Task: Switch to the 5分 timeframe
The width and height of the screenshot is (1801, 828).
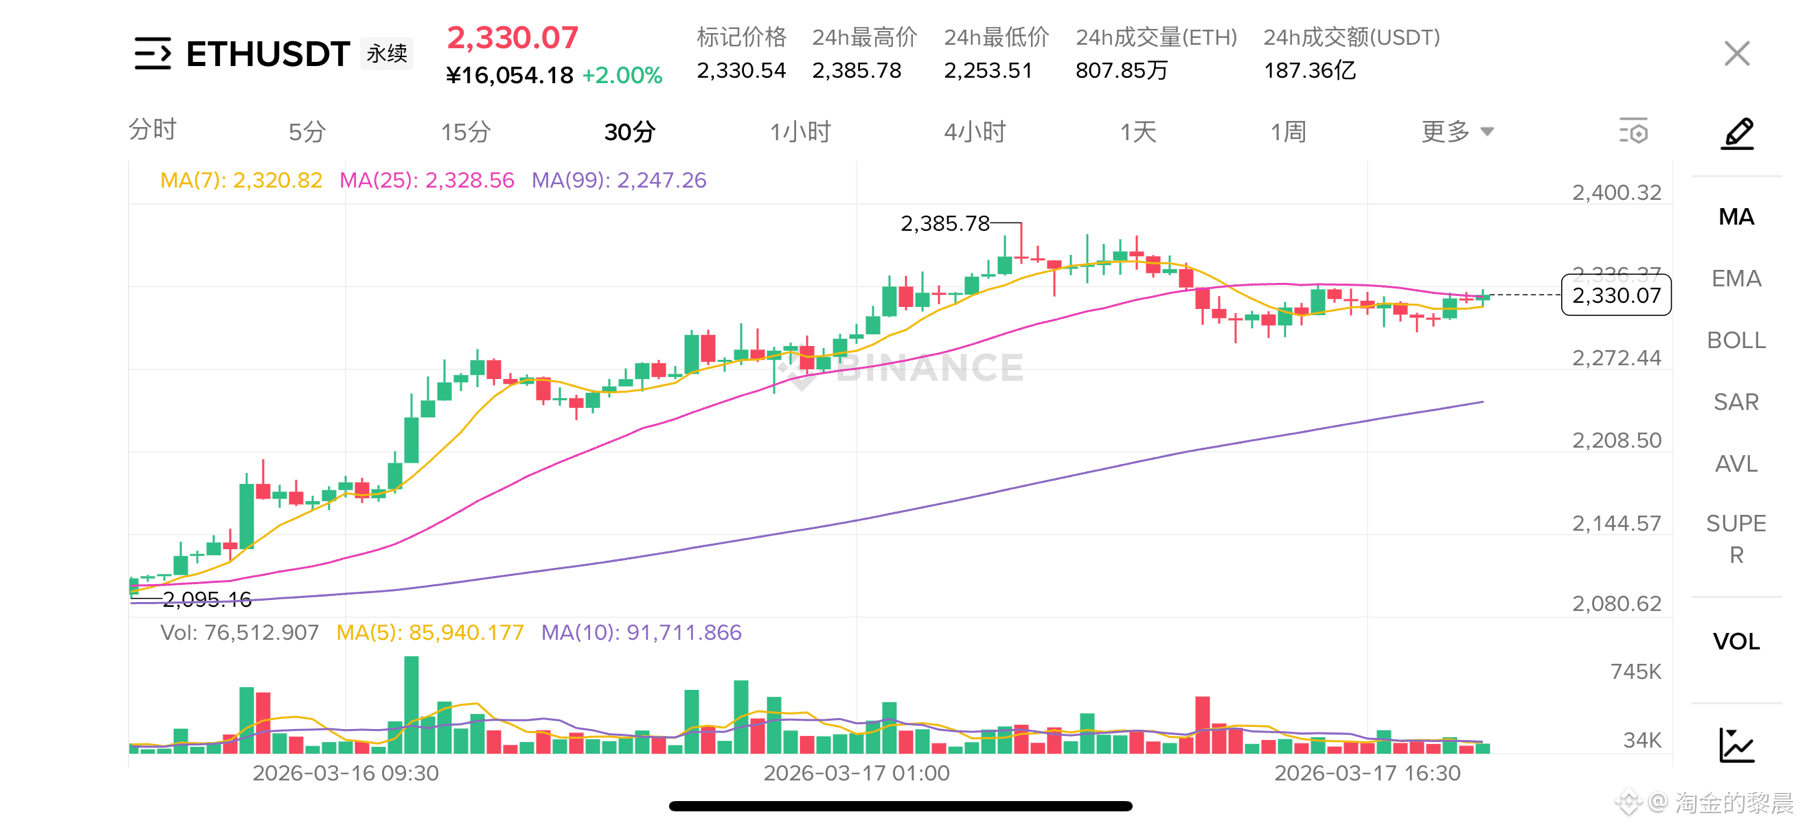Action: (307, 132)
